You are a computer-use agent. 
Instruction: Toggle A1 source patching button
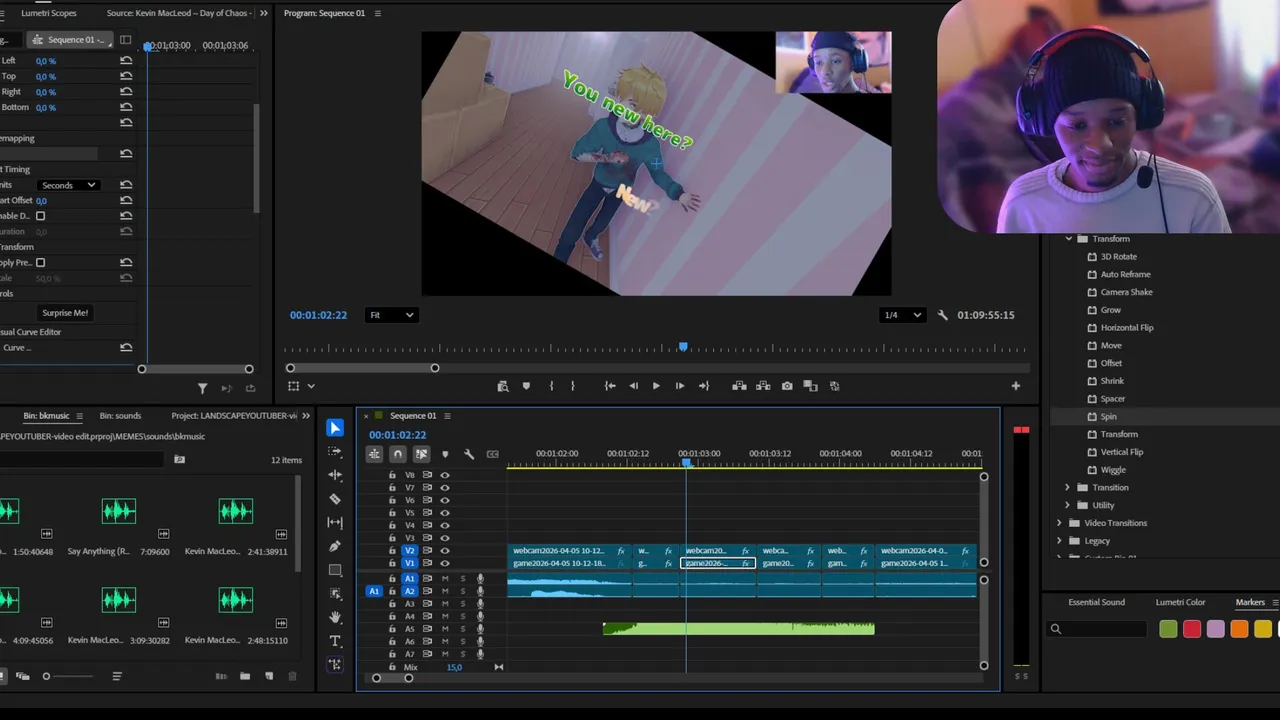374,591
